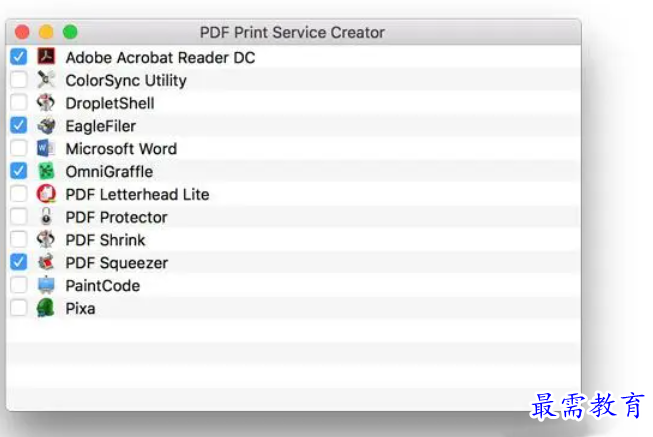Click the Adobe Acrobat Reader DC icon
The width and height of the screenshot is (653, 437).
46,56
